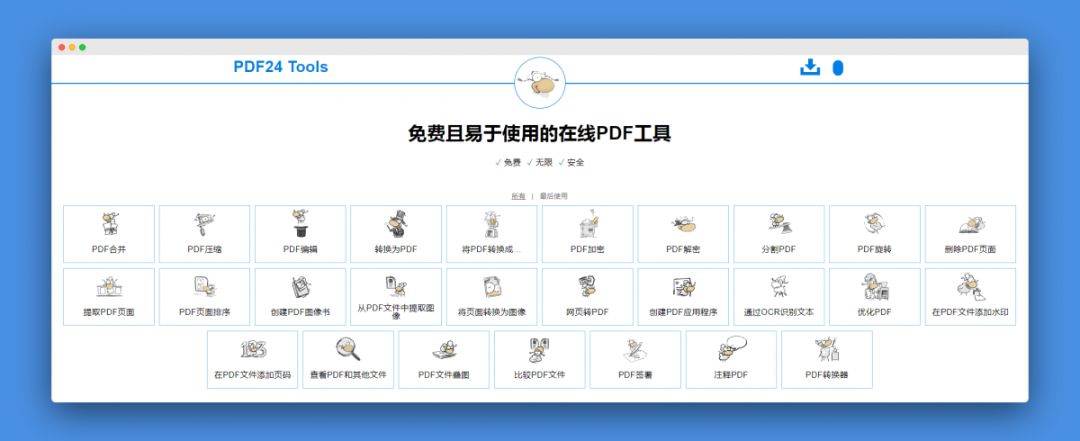
Task: Open the PDF解密 (unlock) tool tile
Action: (683, 234)
